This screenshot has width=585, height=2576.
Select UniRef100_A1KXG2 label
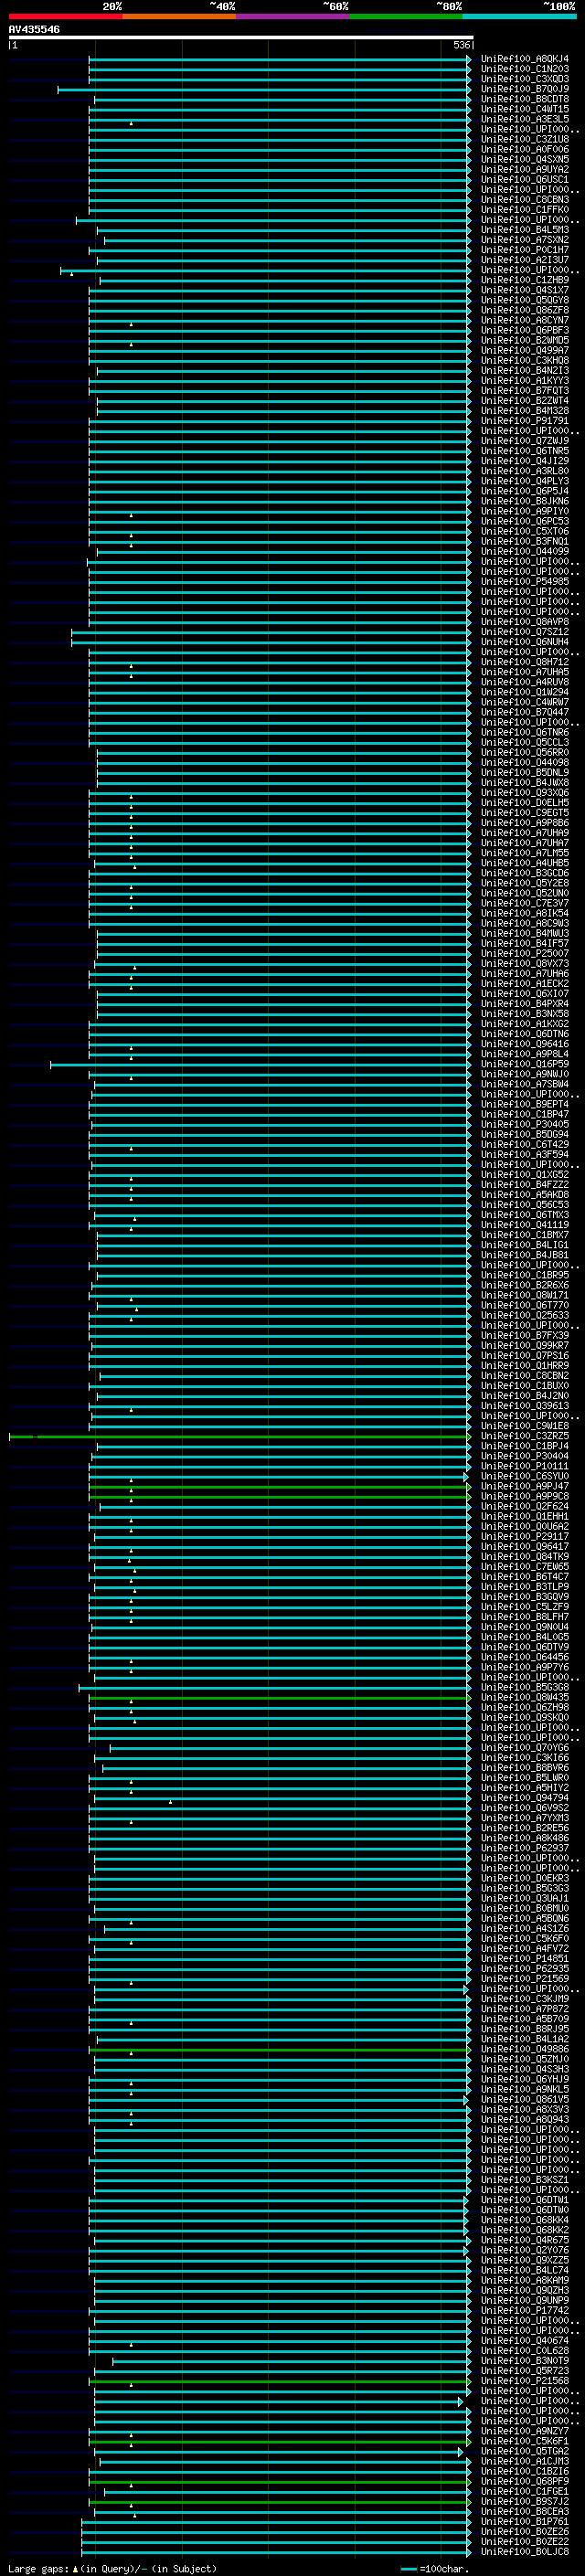point(525,1023)
